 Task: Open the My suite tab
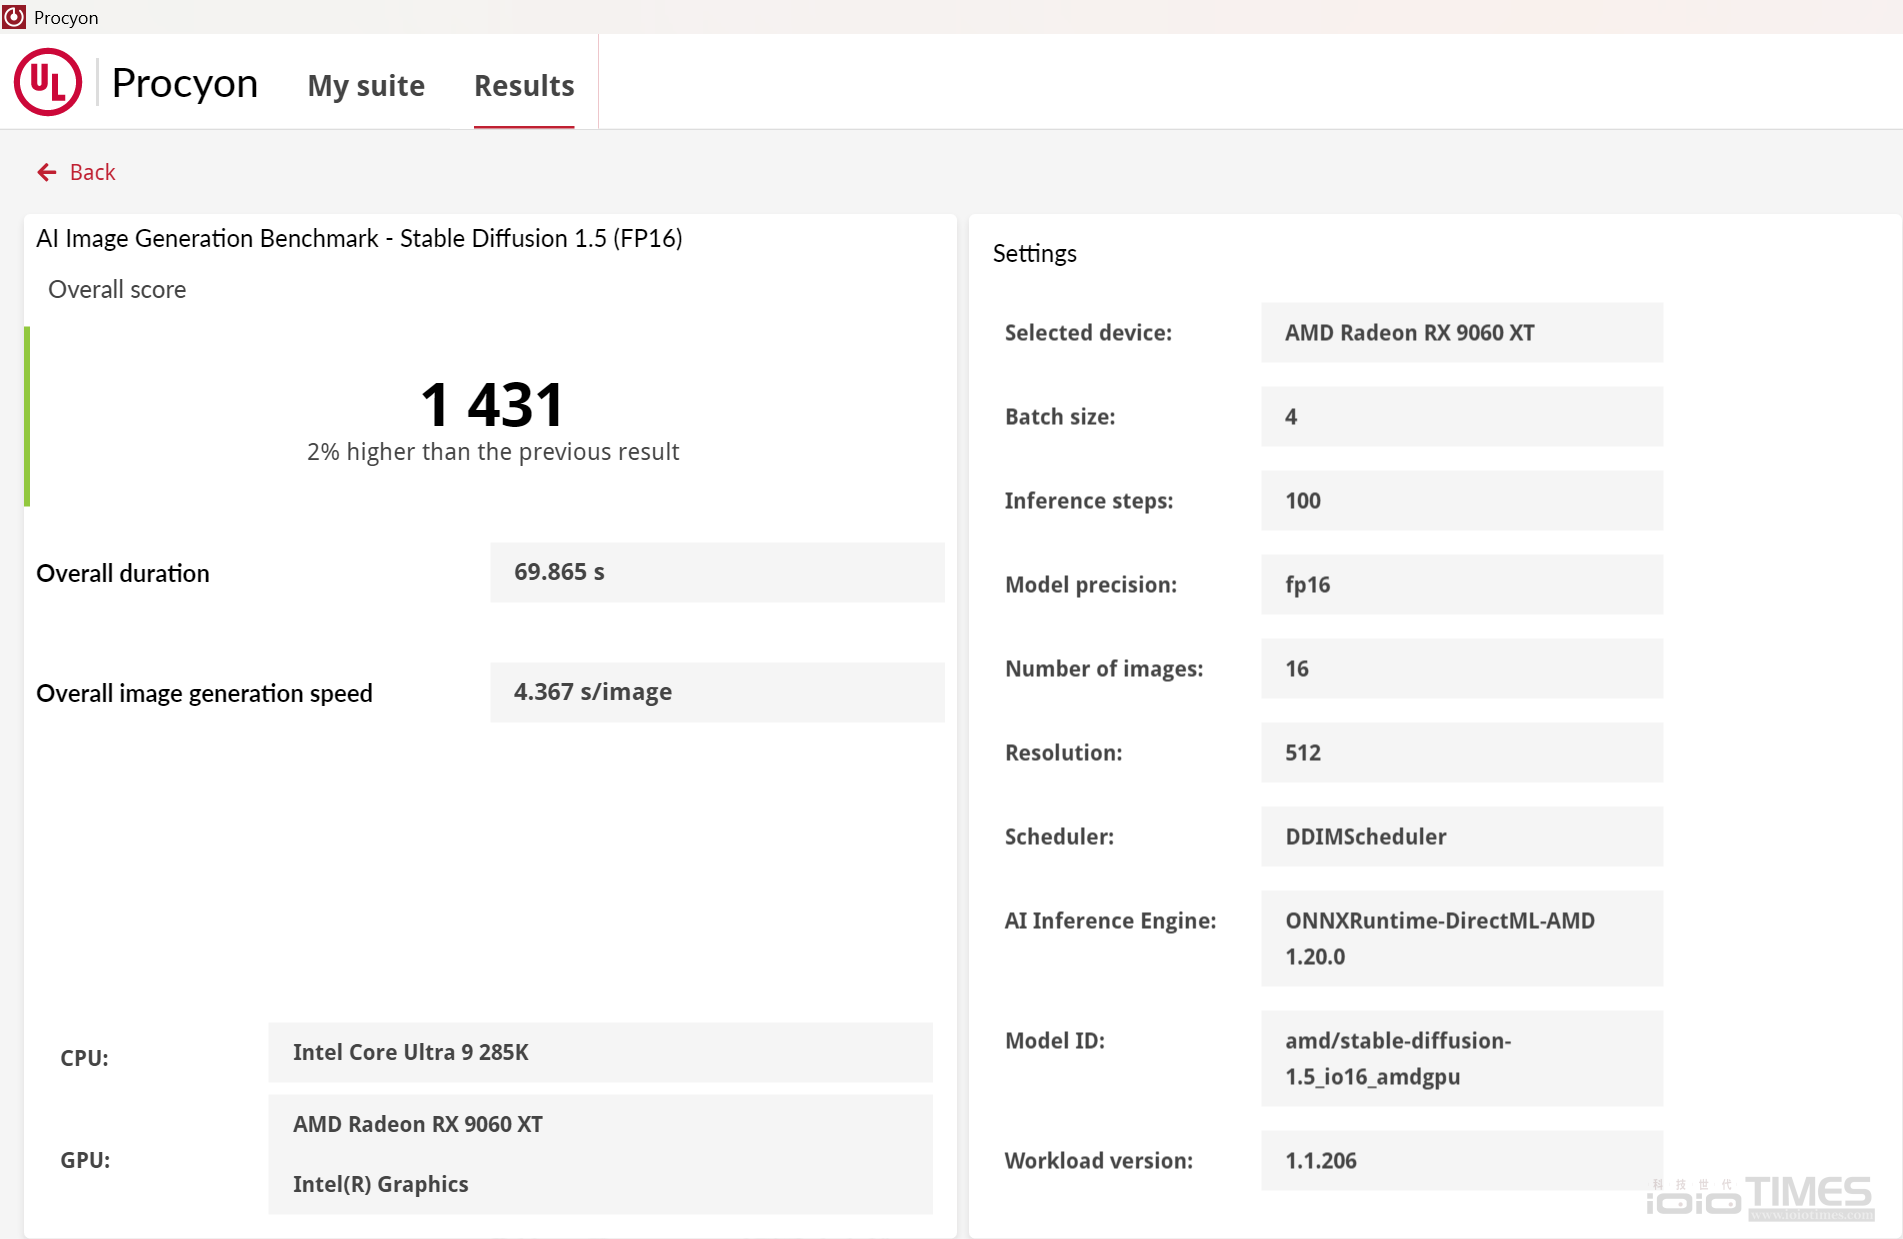point(366,85)
